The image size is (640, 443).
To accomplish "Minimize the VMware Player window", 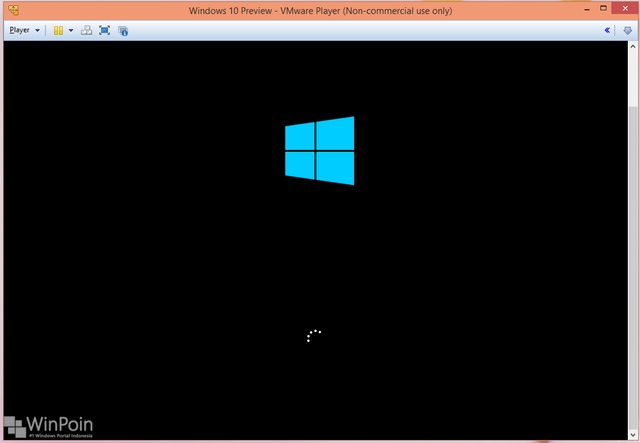I will 587,9.
